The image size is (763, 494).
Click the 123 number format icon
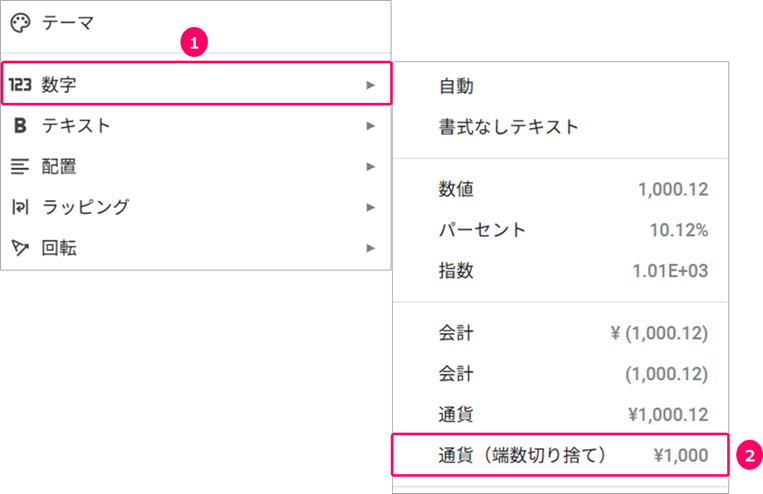(x=20, y=85)
